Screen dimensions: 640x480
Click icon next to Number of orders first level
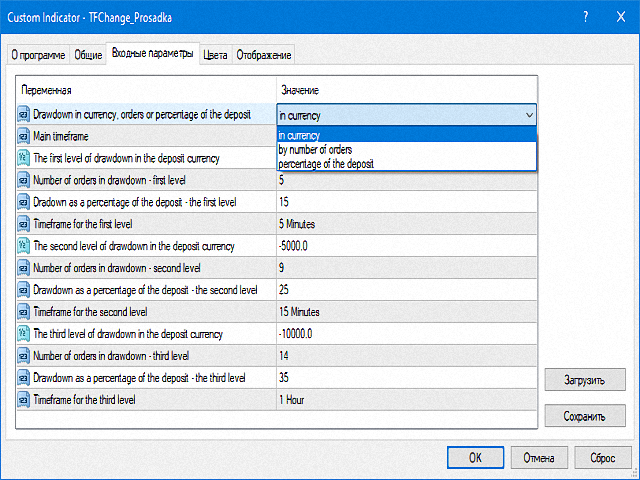pyautogui.click(x=24, y=180)
